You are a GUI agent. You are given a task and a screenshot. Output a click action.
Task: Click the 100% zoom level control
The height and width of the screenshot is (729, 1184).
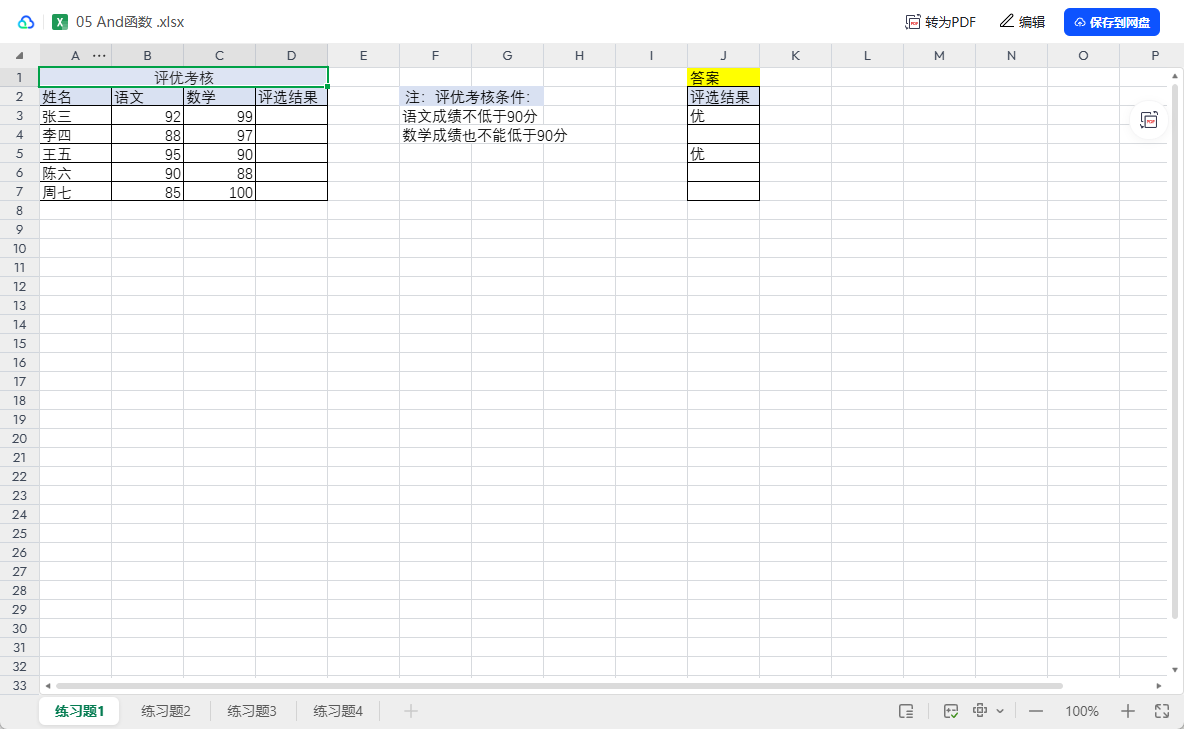[x=1081, y=710]
